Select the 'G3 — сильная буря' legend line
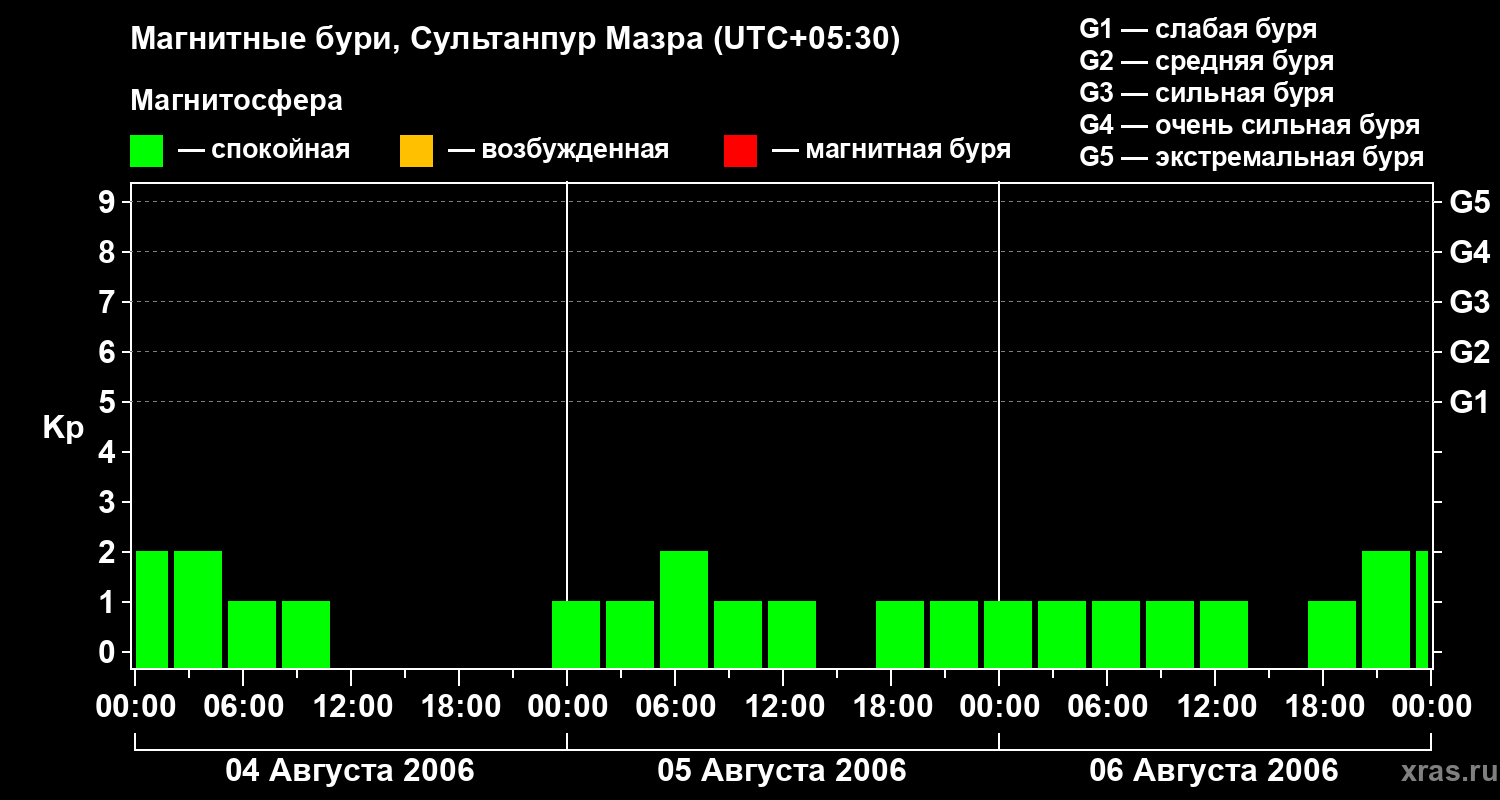 click(1207, 93)
